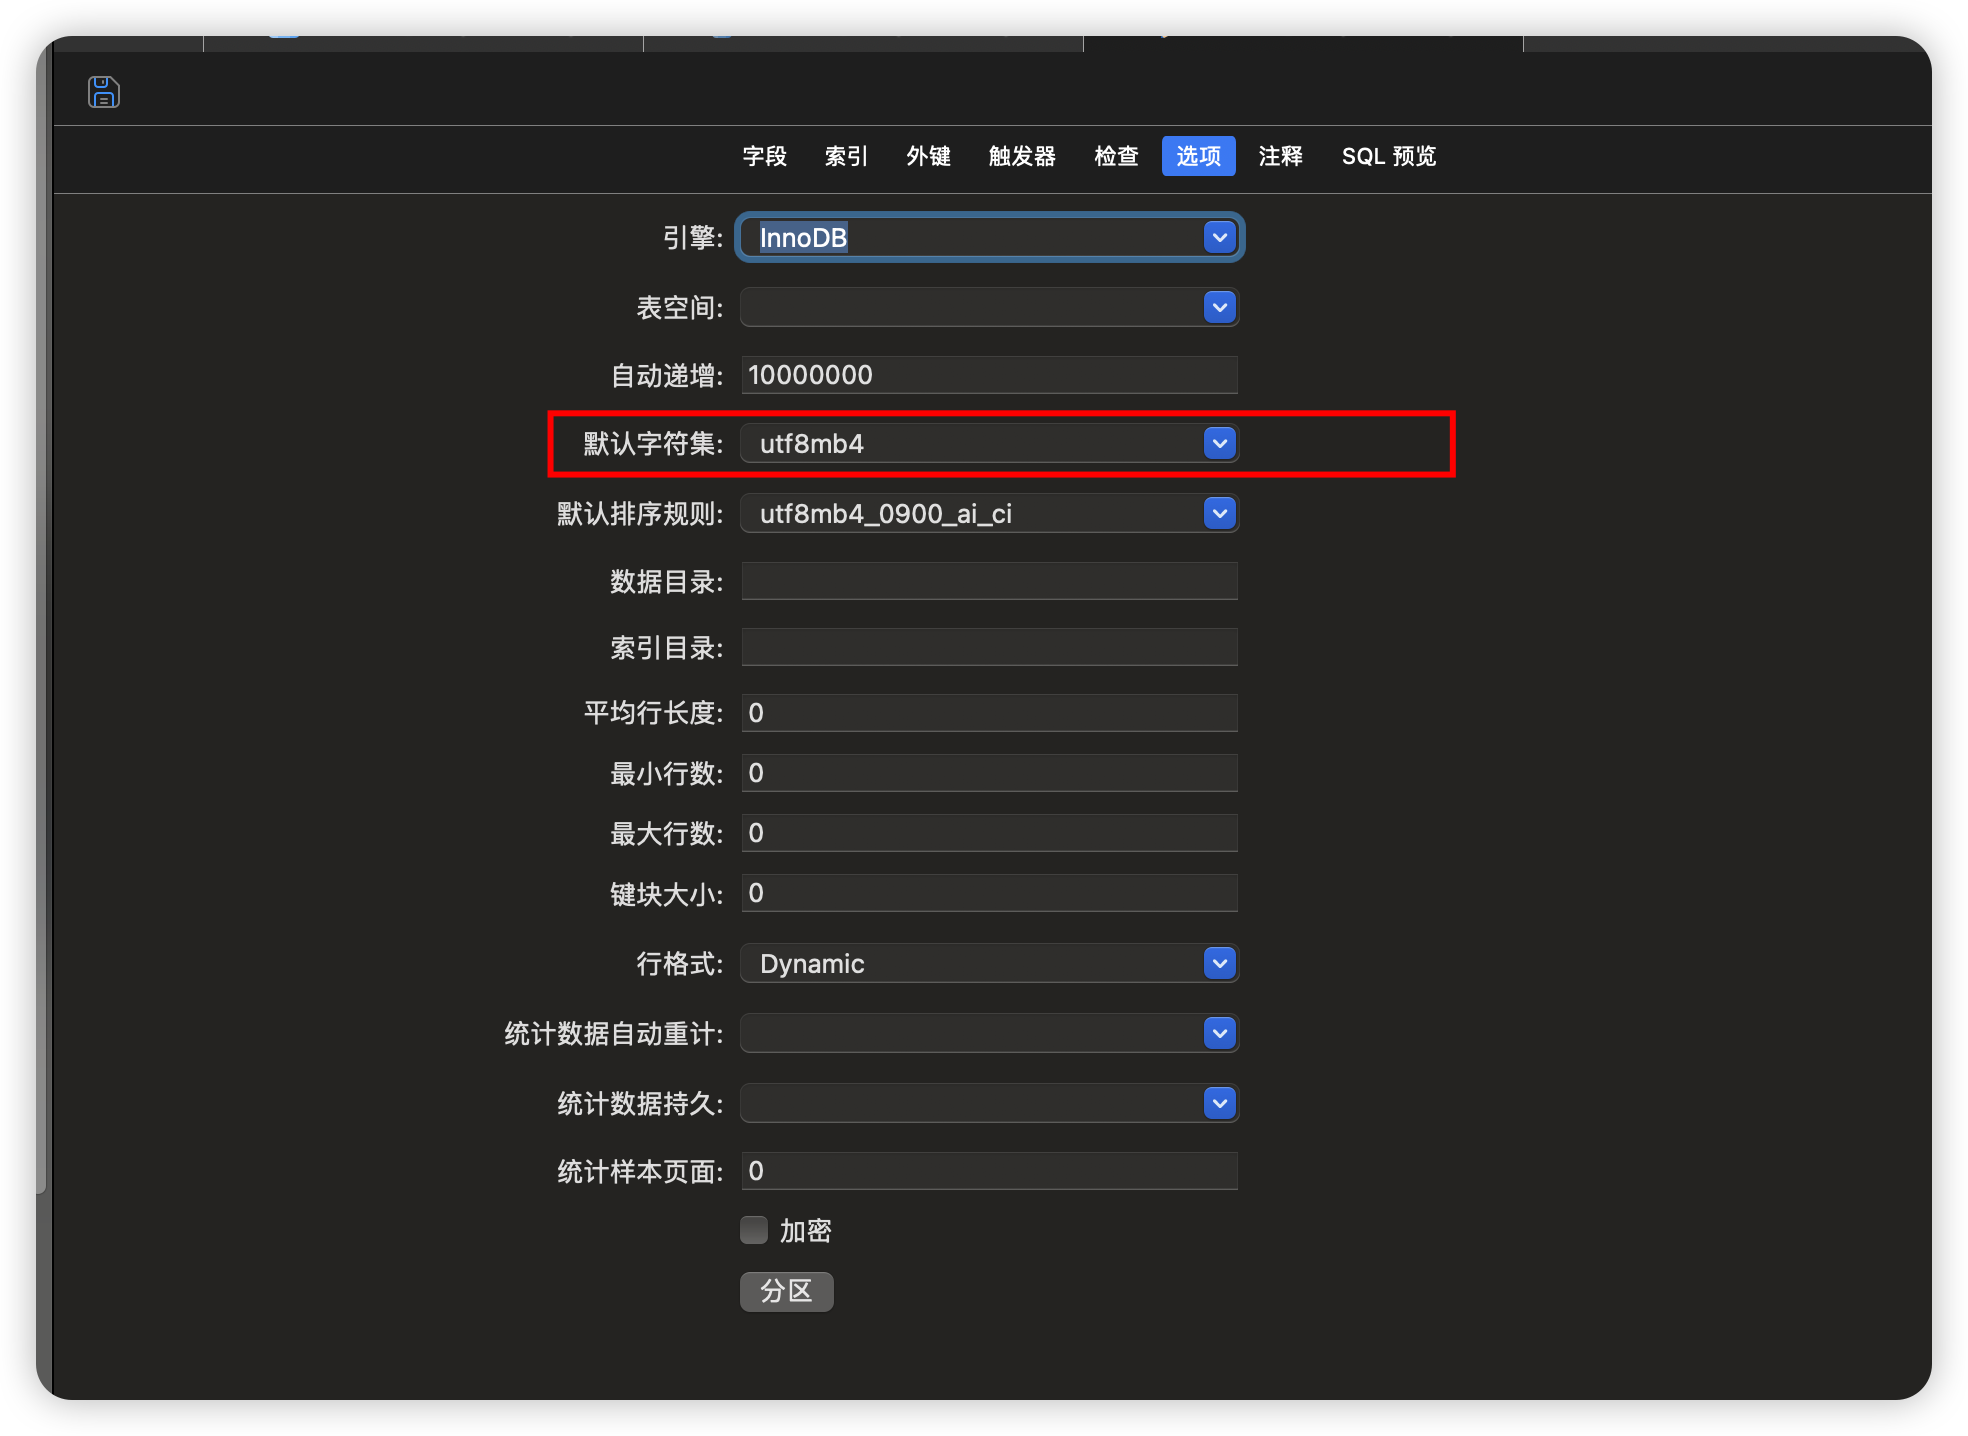The width and height of the screenshot is (1968, 1436).
Task: Open the 触发器 tab
Action: pyautogui.click(x=1022, y=156)
